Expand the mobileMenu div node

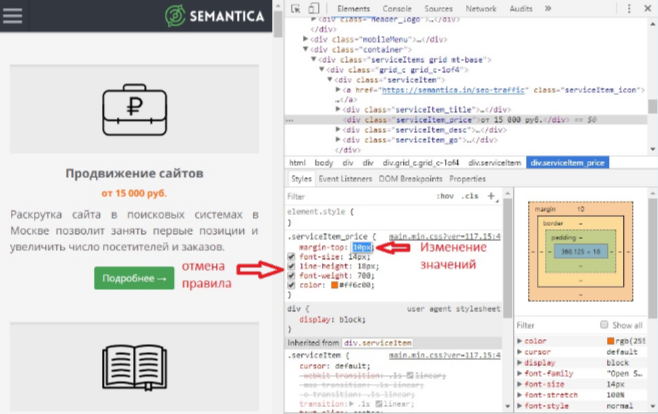(x=306, y=39)
